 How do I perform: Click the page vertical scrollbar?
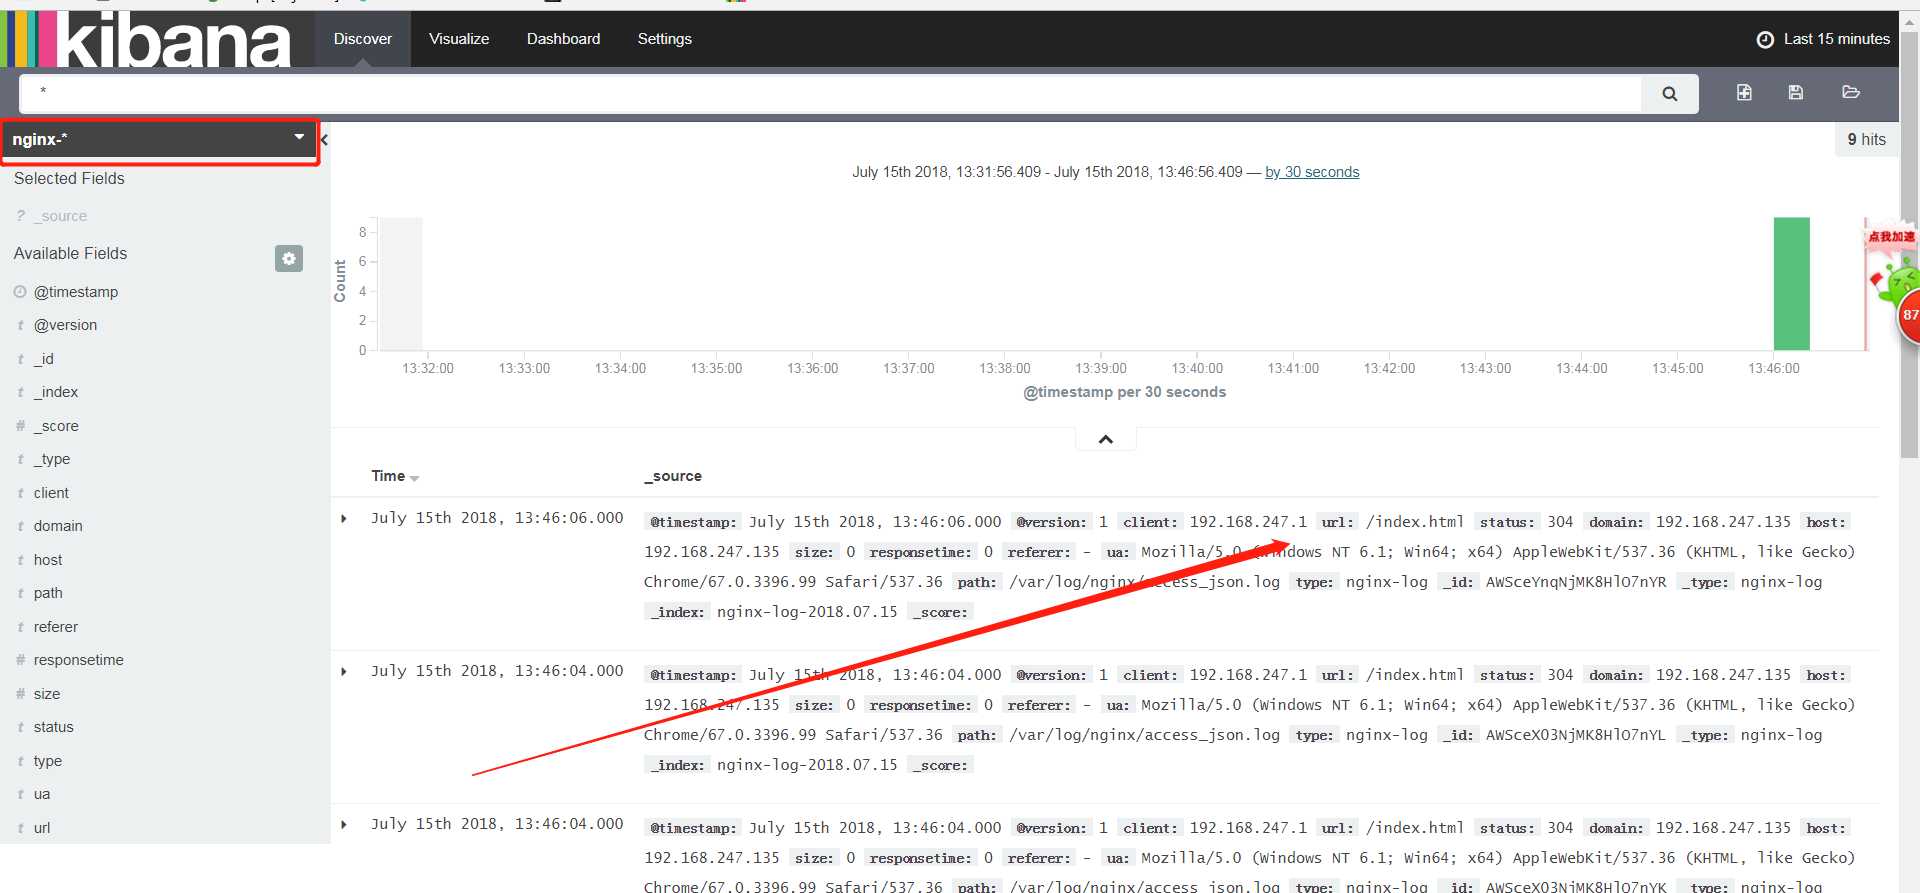(x=1909, y=245)
